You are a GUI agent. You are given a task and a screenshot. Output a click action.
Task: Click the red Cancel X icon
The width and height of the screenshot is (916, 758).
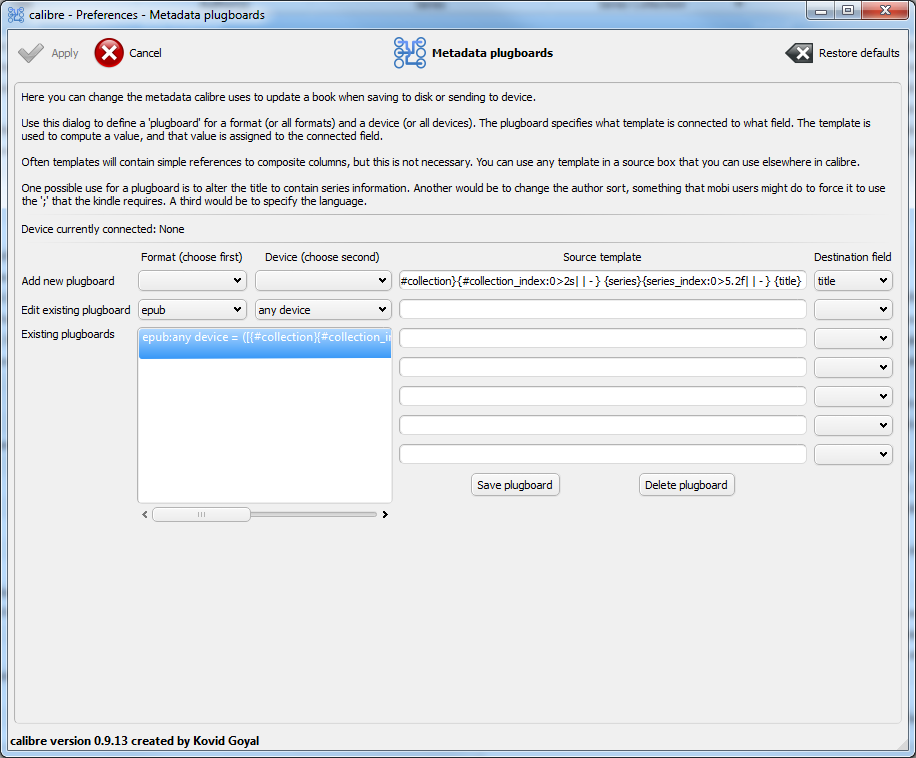(x=109, y=53)
